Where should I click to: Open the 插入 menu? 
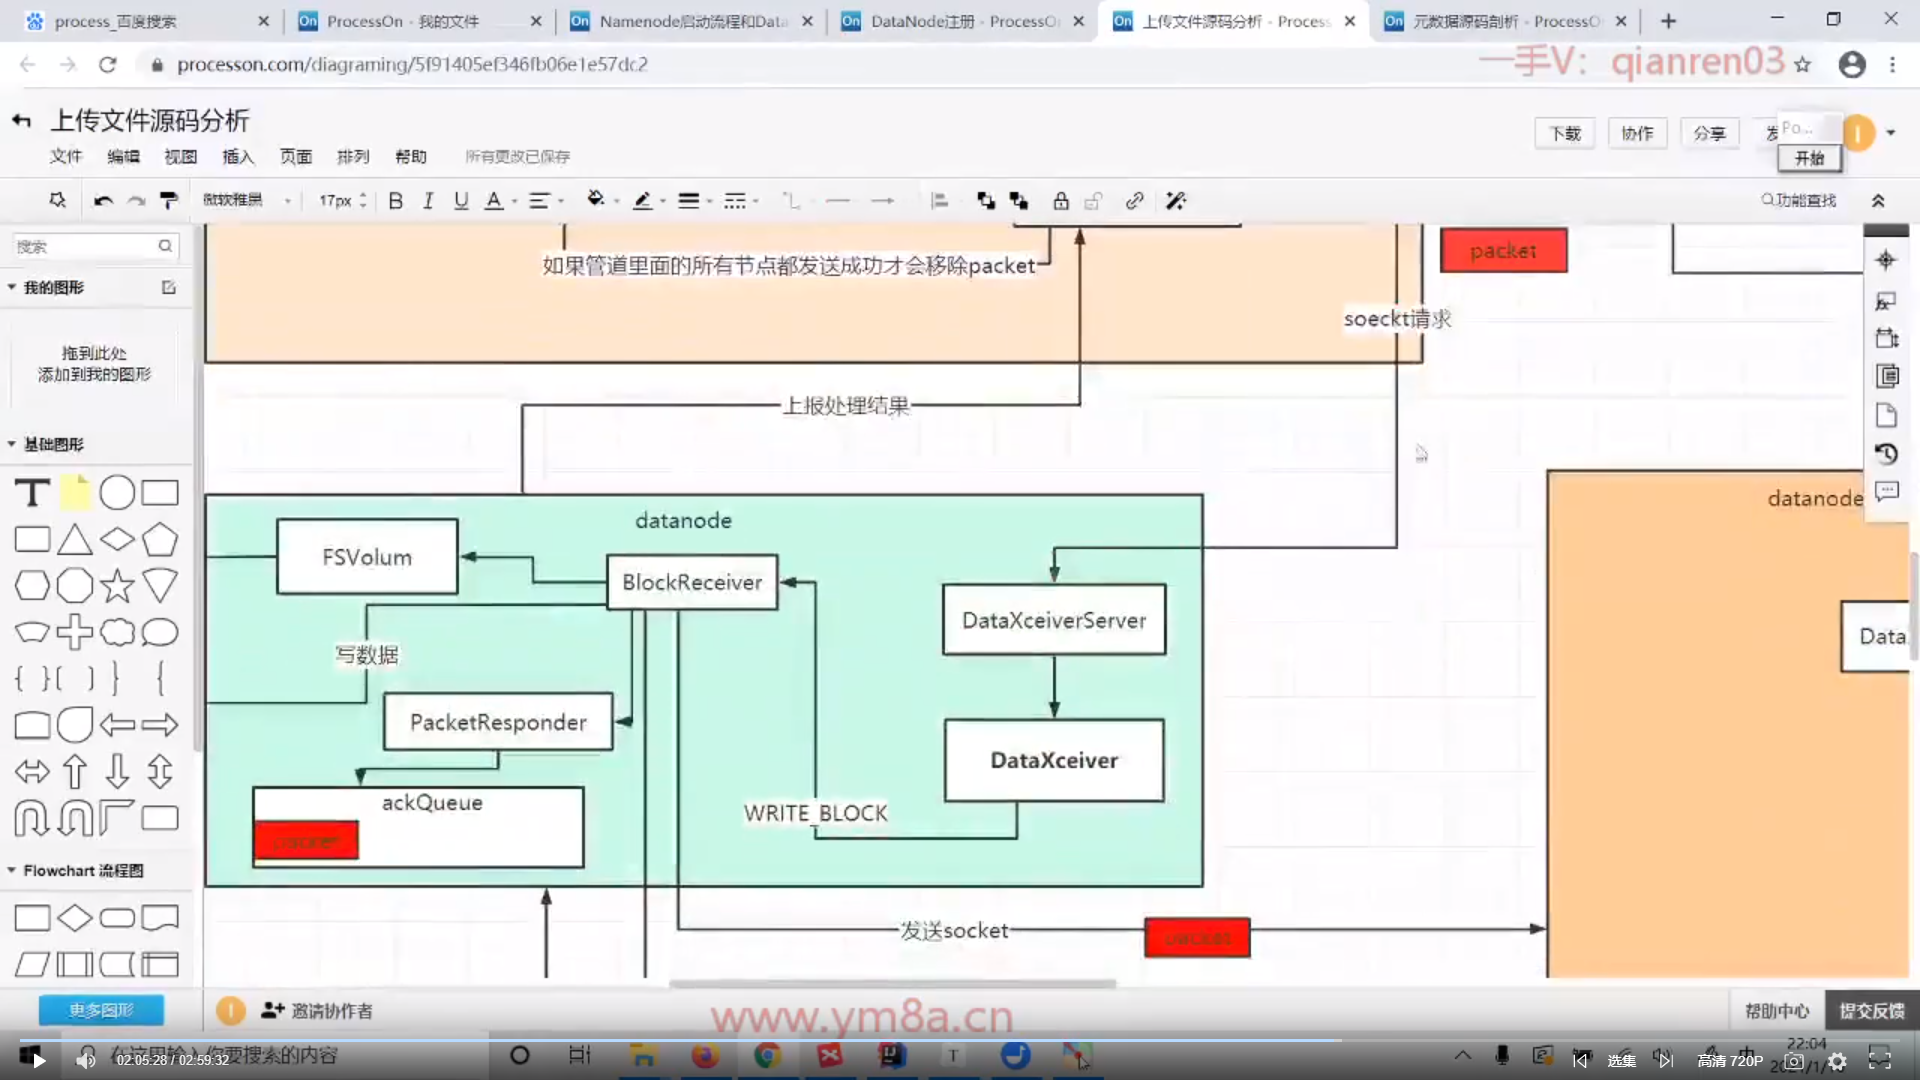click(x=238, y=157)
